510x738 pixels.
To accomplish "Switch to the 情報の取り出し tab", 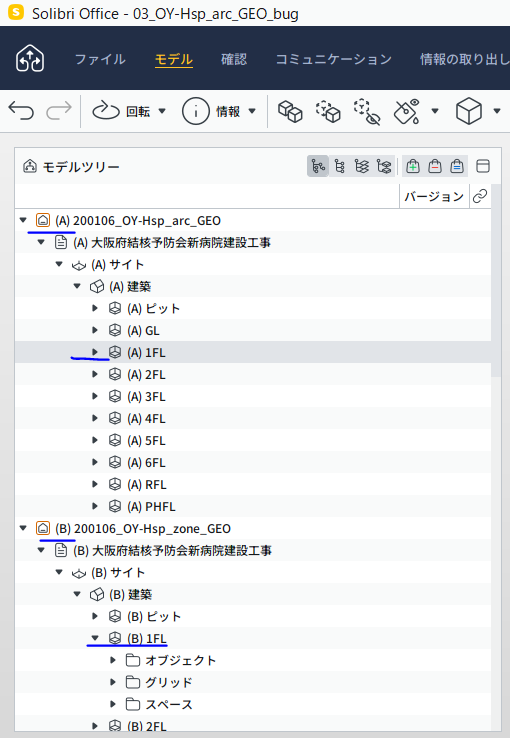I will click(464, 59).
